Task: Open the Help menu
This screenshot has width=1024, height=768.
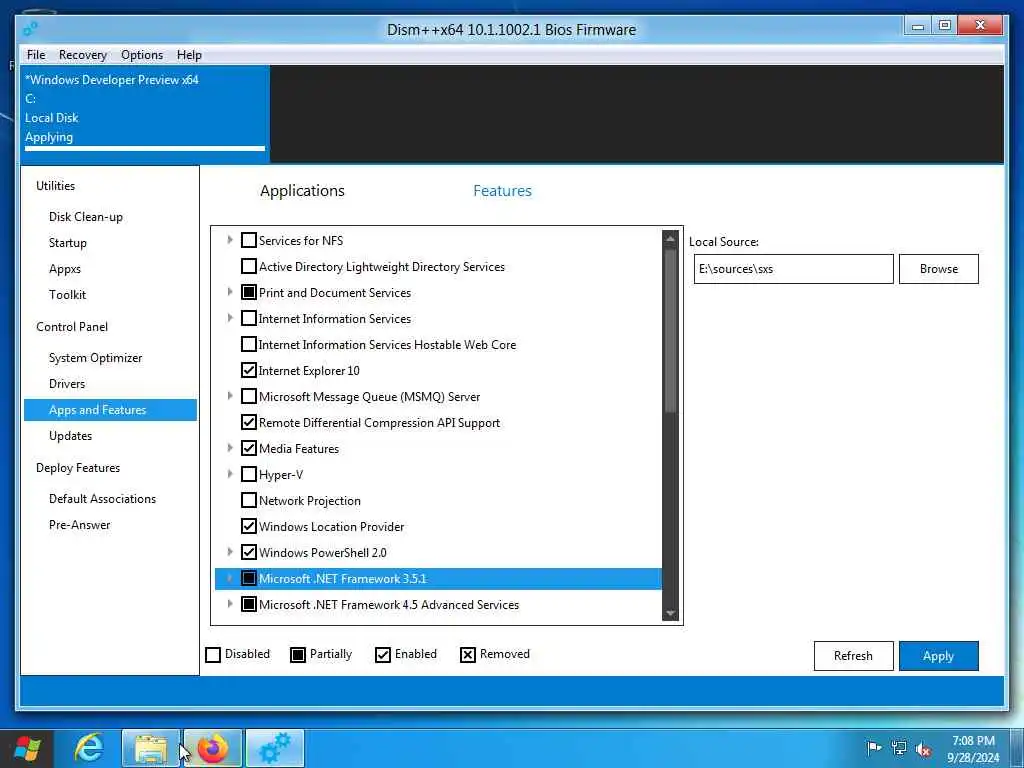Action: pyautogui.click(x=189, y=55)
